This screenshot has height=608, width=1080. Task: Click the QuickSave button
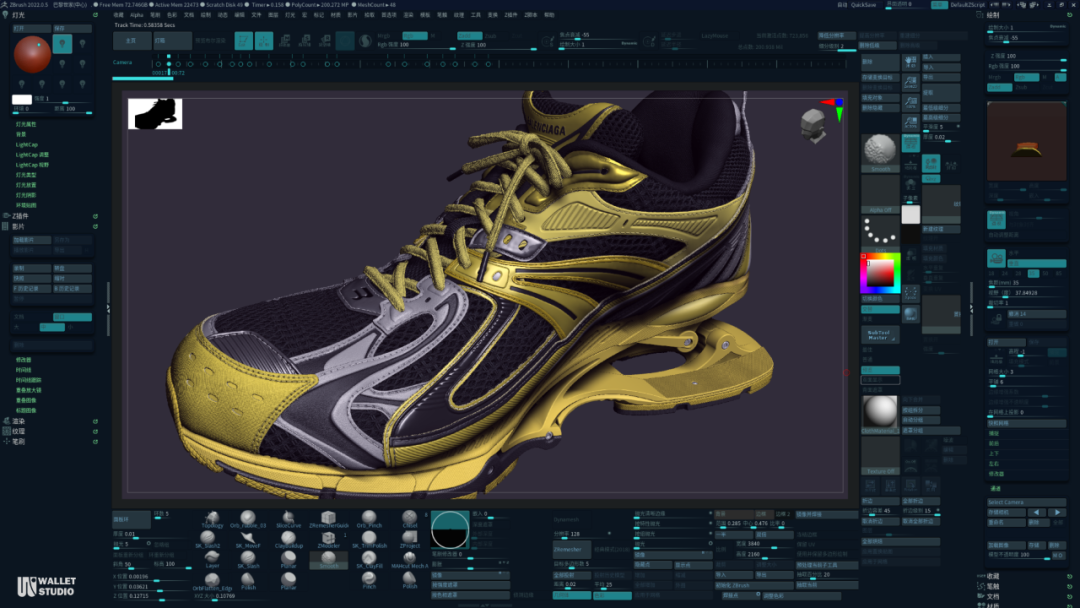pyautogui.click(x=864, y=5)
